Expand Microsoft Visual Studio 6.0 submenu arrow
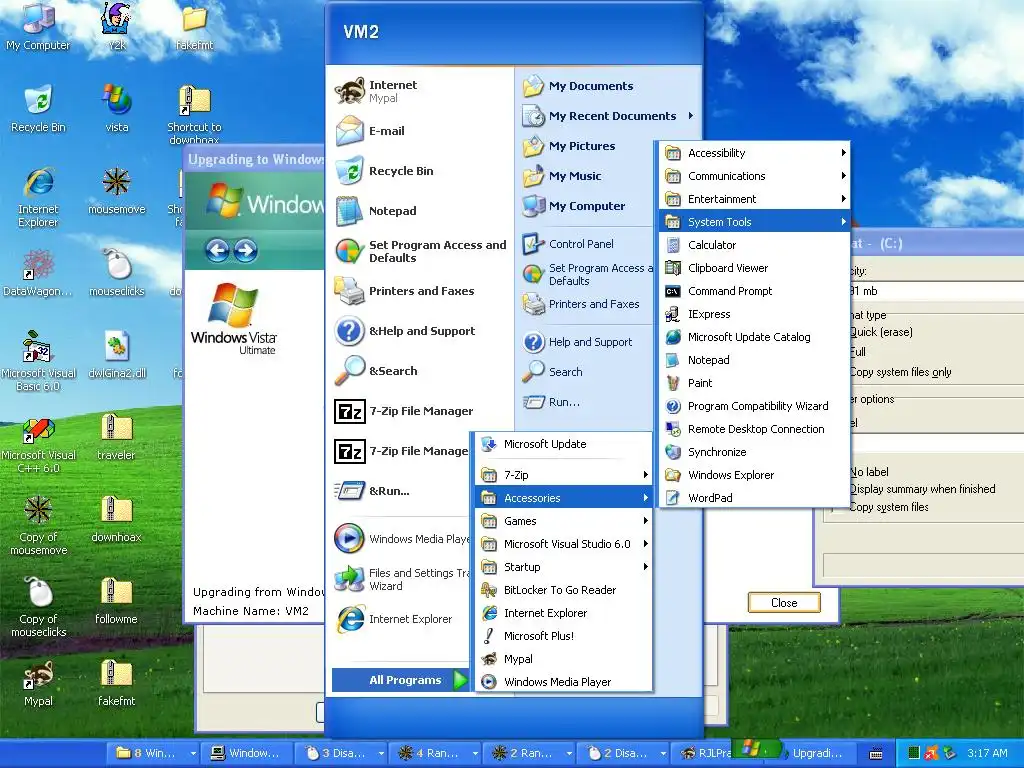The width and height of the screenshot is (1024, 768). (645, 543)
